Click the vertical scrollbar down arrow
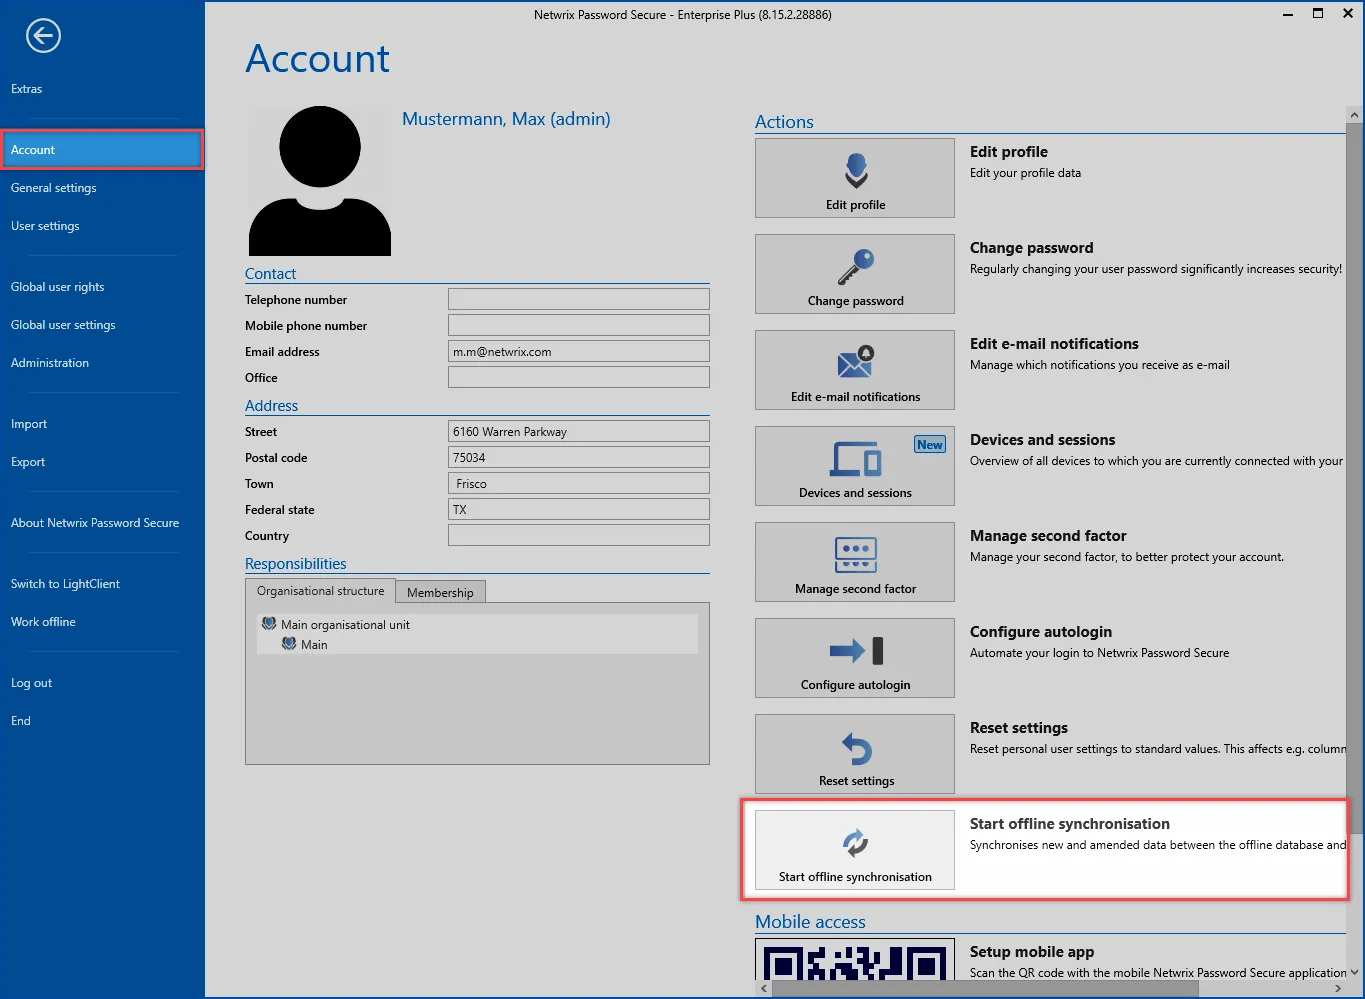This screenshot has width=1365, height=999. tap(1355, 972)
